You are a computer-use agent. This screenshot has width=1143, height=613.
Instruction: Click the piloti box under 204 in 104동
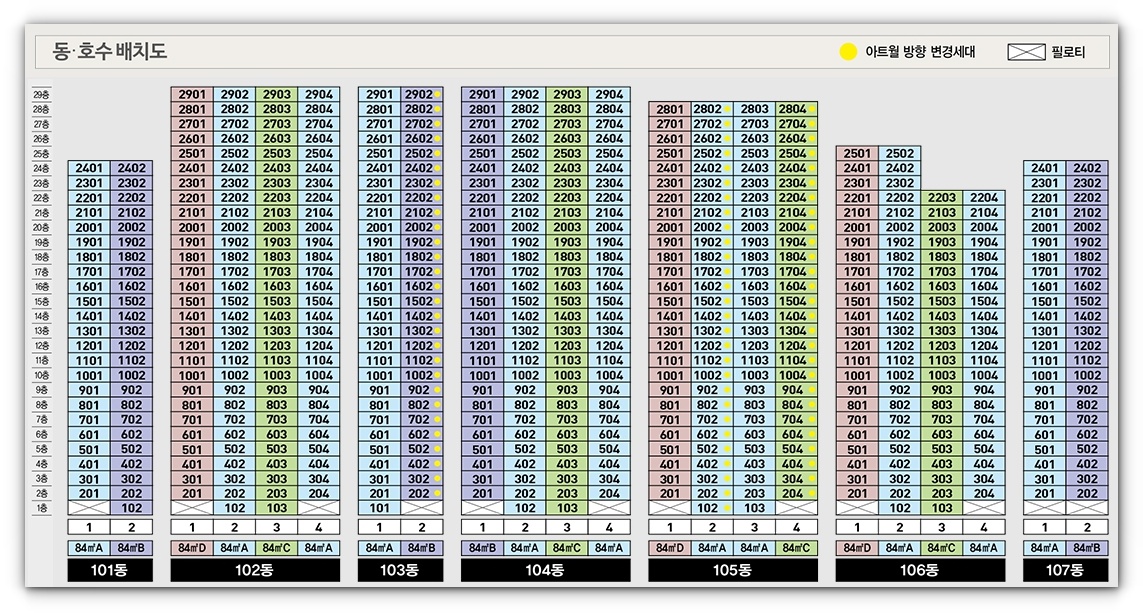pyautogui.click(x=609, y=508)
